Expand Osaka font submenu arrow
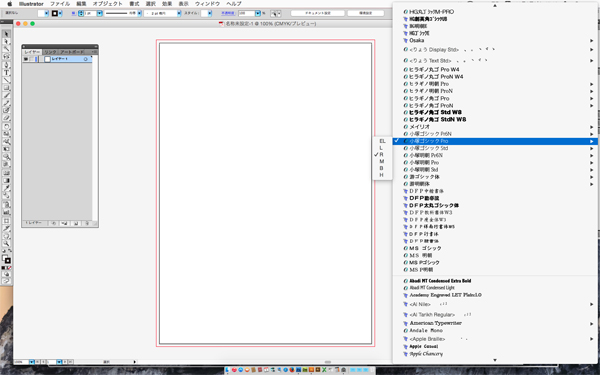 592,40
